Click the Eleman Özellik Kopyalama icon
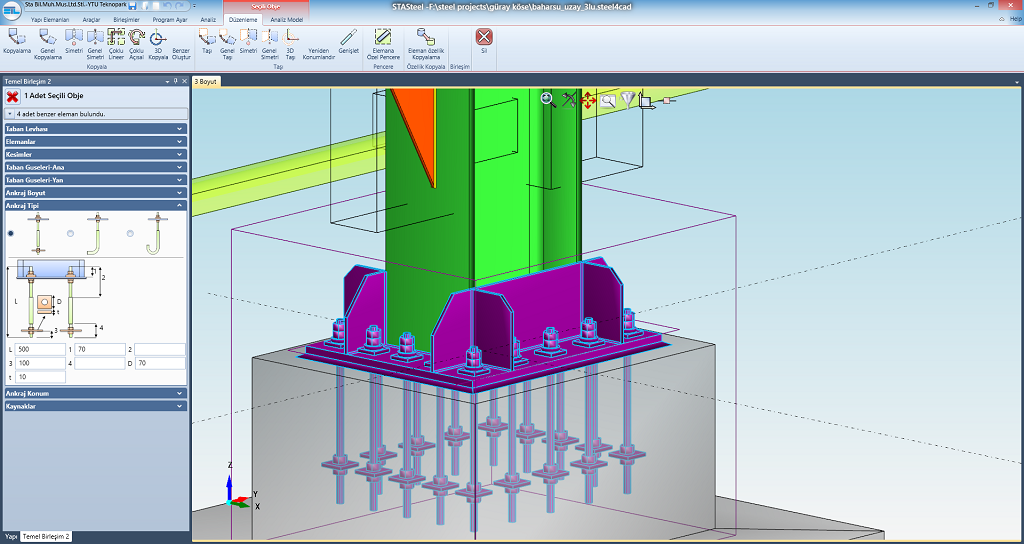Viewport: 1024px width, 544px height. (427, 38)
